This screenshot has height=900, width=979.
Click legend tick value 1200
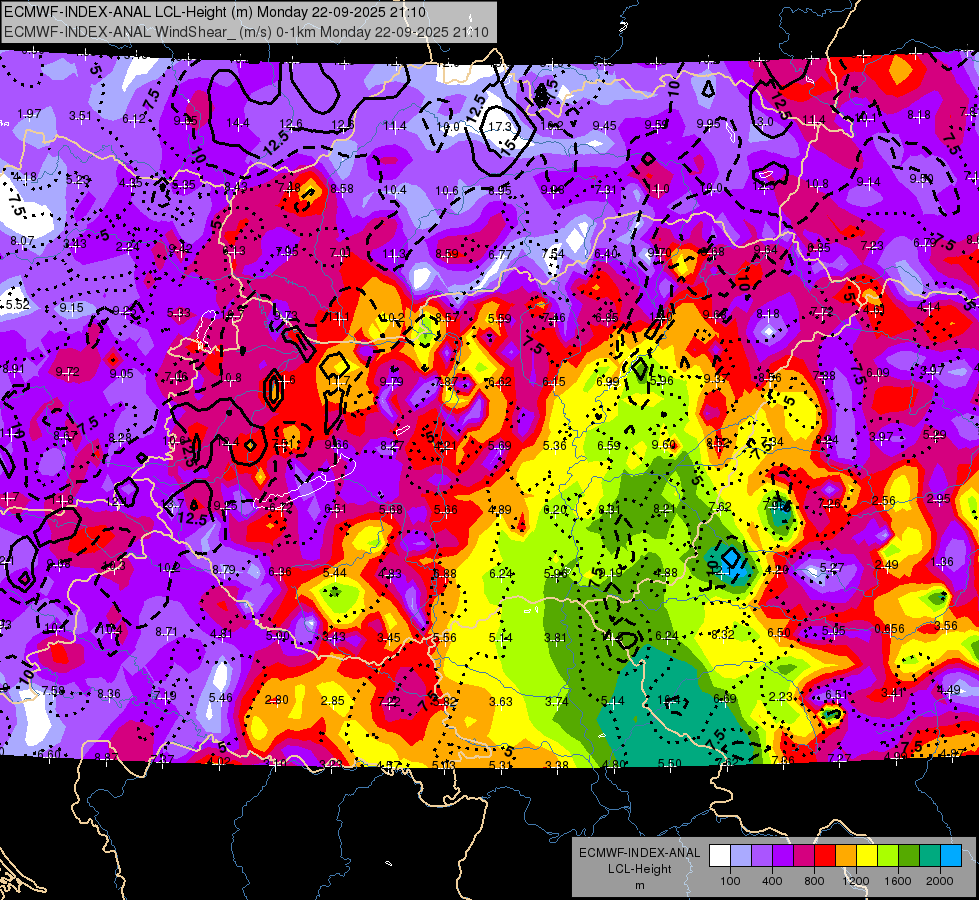pos(856,881)
